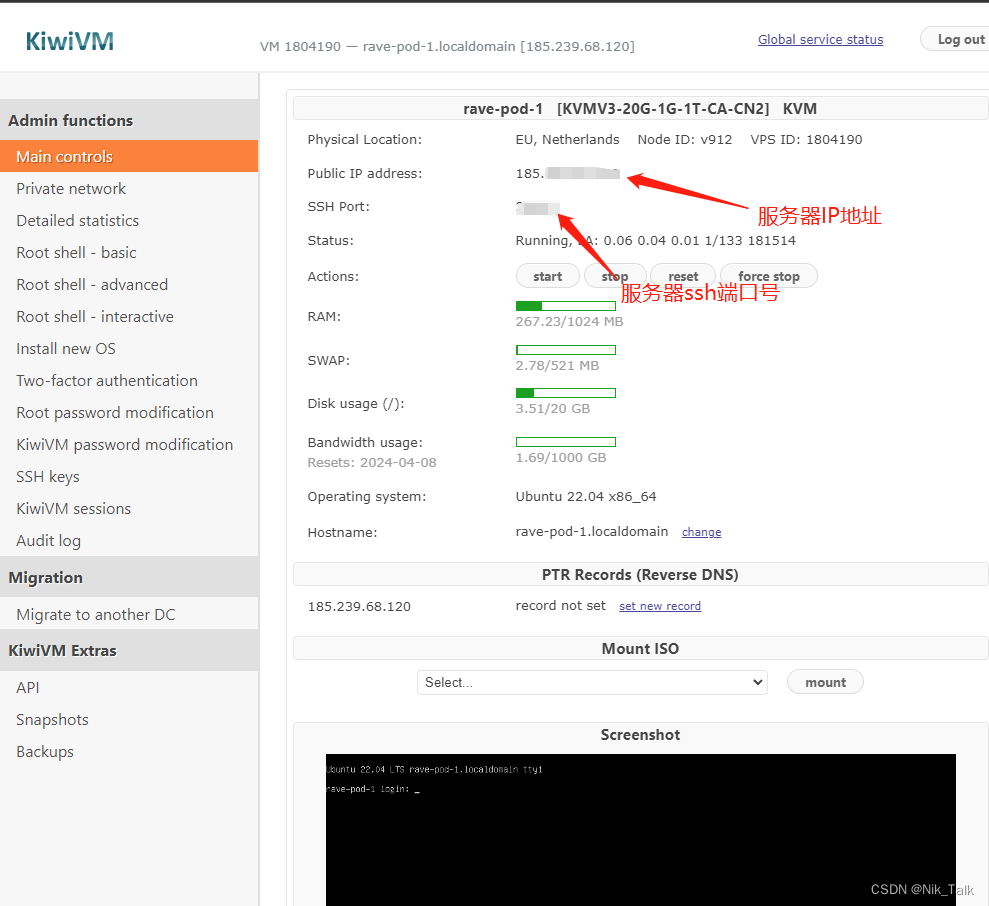Click the reset action button

(683, 276)
